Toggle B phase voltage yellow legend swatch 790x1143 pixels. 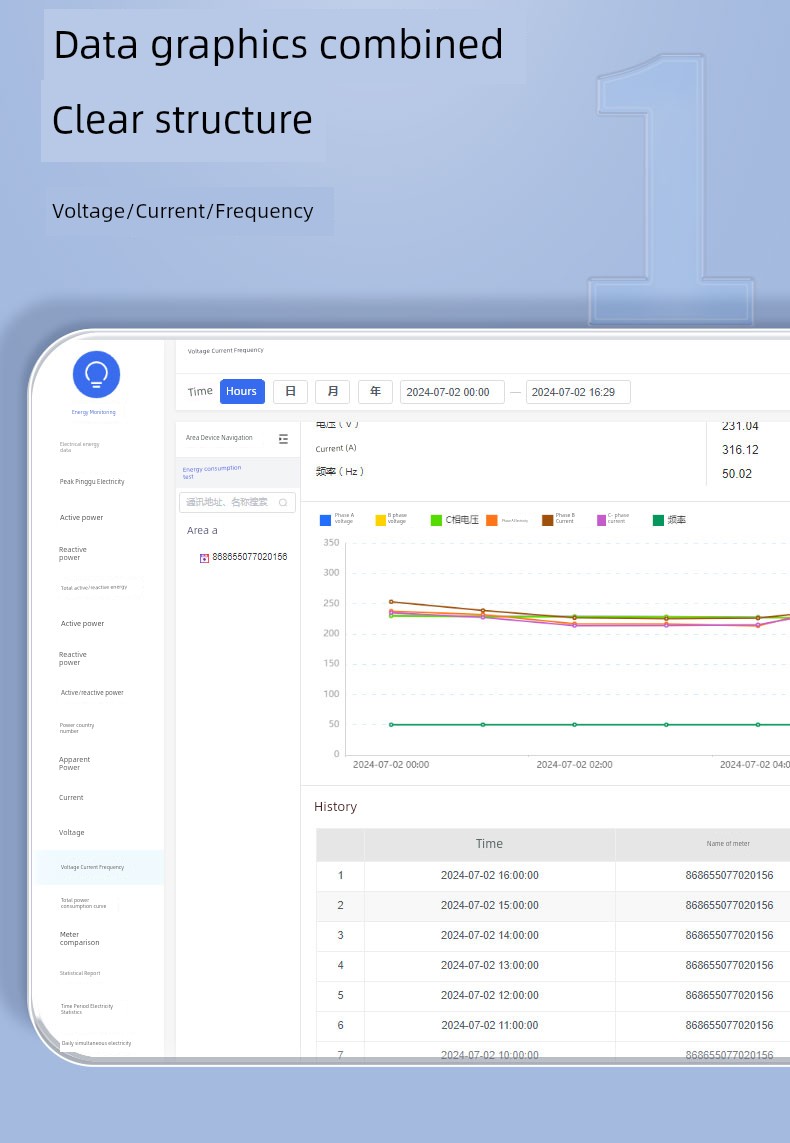380,520
